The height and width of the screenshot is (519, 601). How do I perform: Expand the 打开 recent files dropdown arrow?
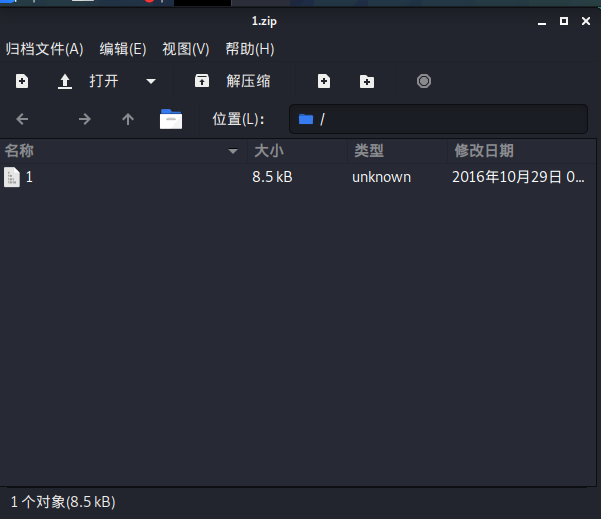(x=151, y=81)
